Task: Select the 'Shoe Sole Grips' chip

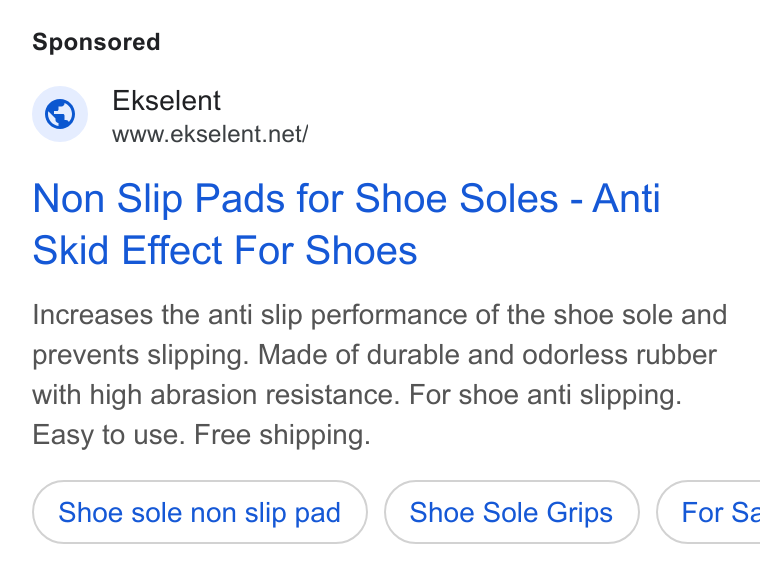Action: (511, 512)
